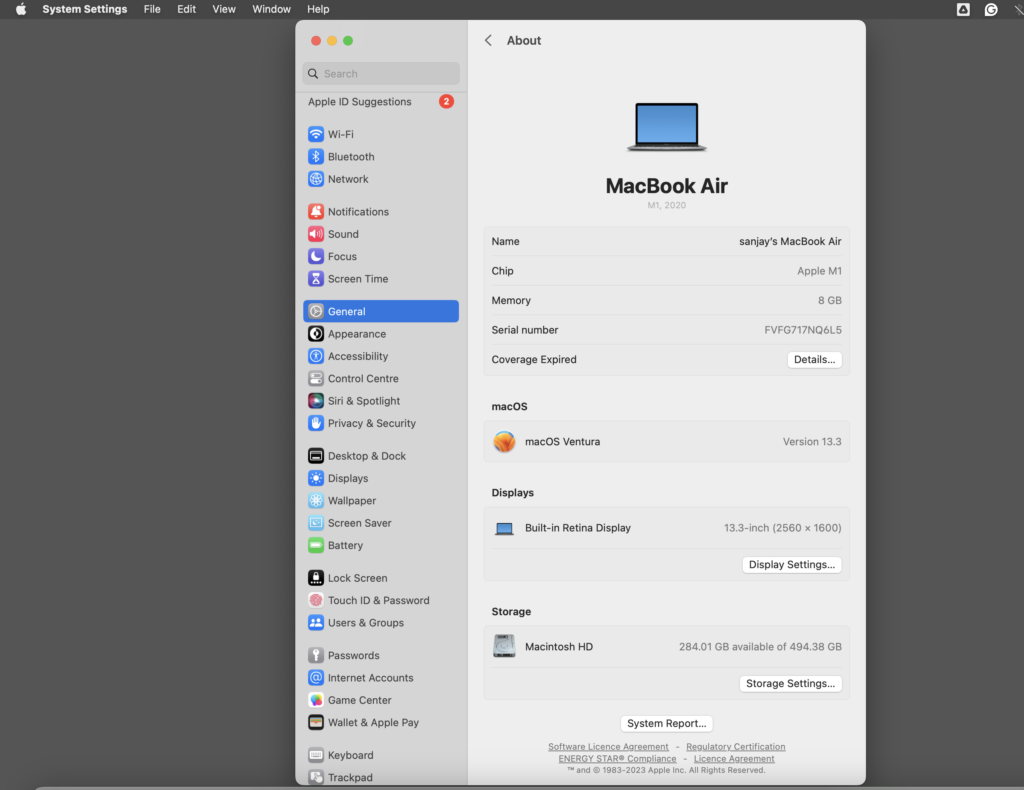Open the Regulatory Certification link
Screen dimensions: 1024x790
[x=735, y=746]
